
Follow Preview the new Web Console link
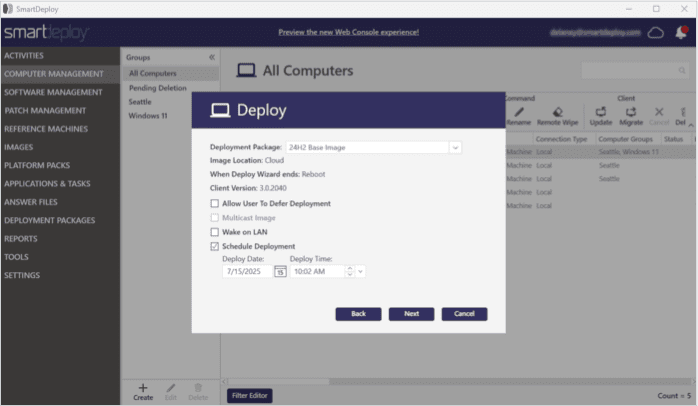click(349, 32)
